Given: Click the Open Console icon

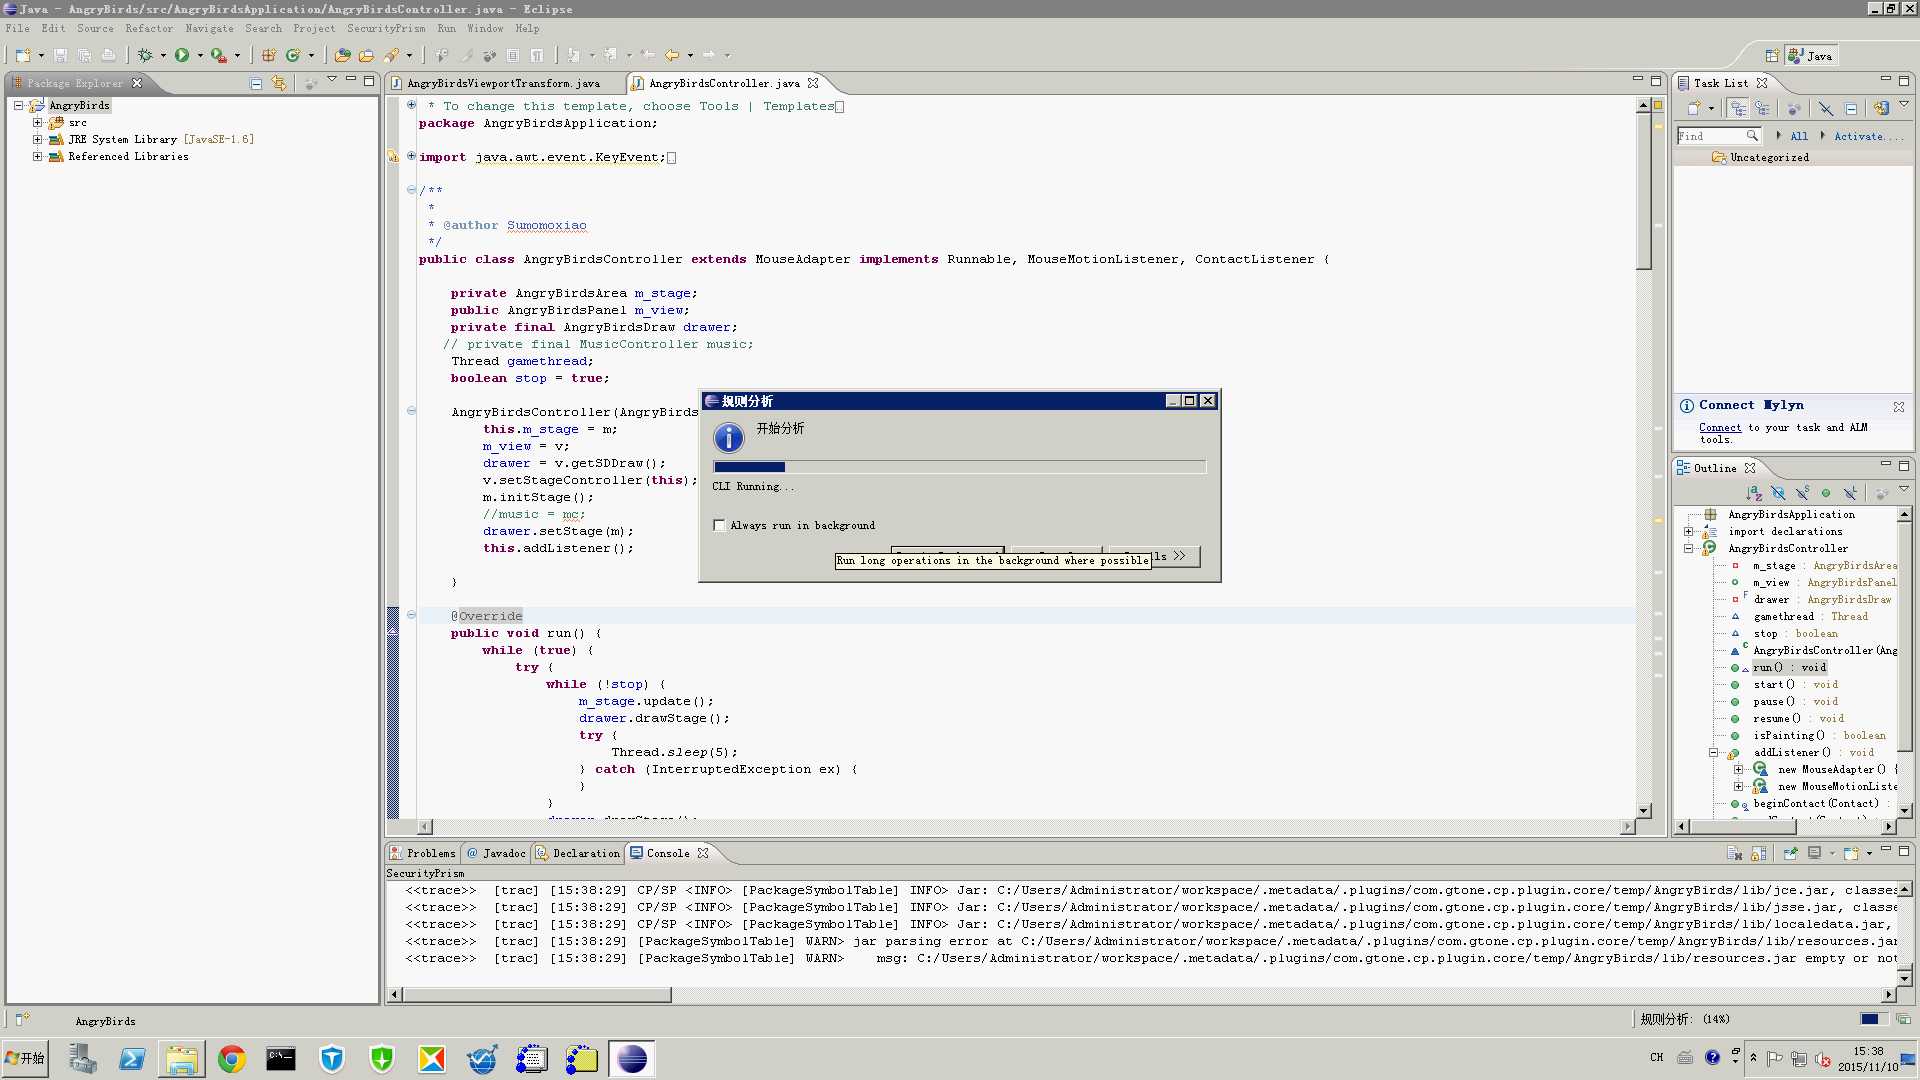Looking at the screenshot, I should (x=1851, y=853).
